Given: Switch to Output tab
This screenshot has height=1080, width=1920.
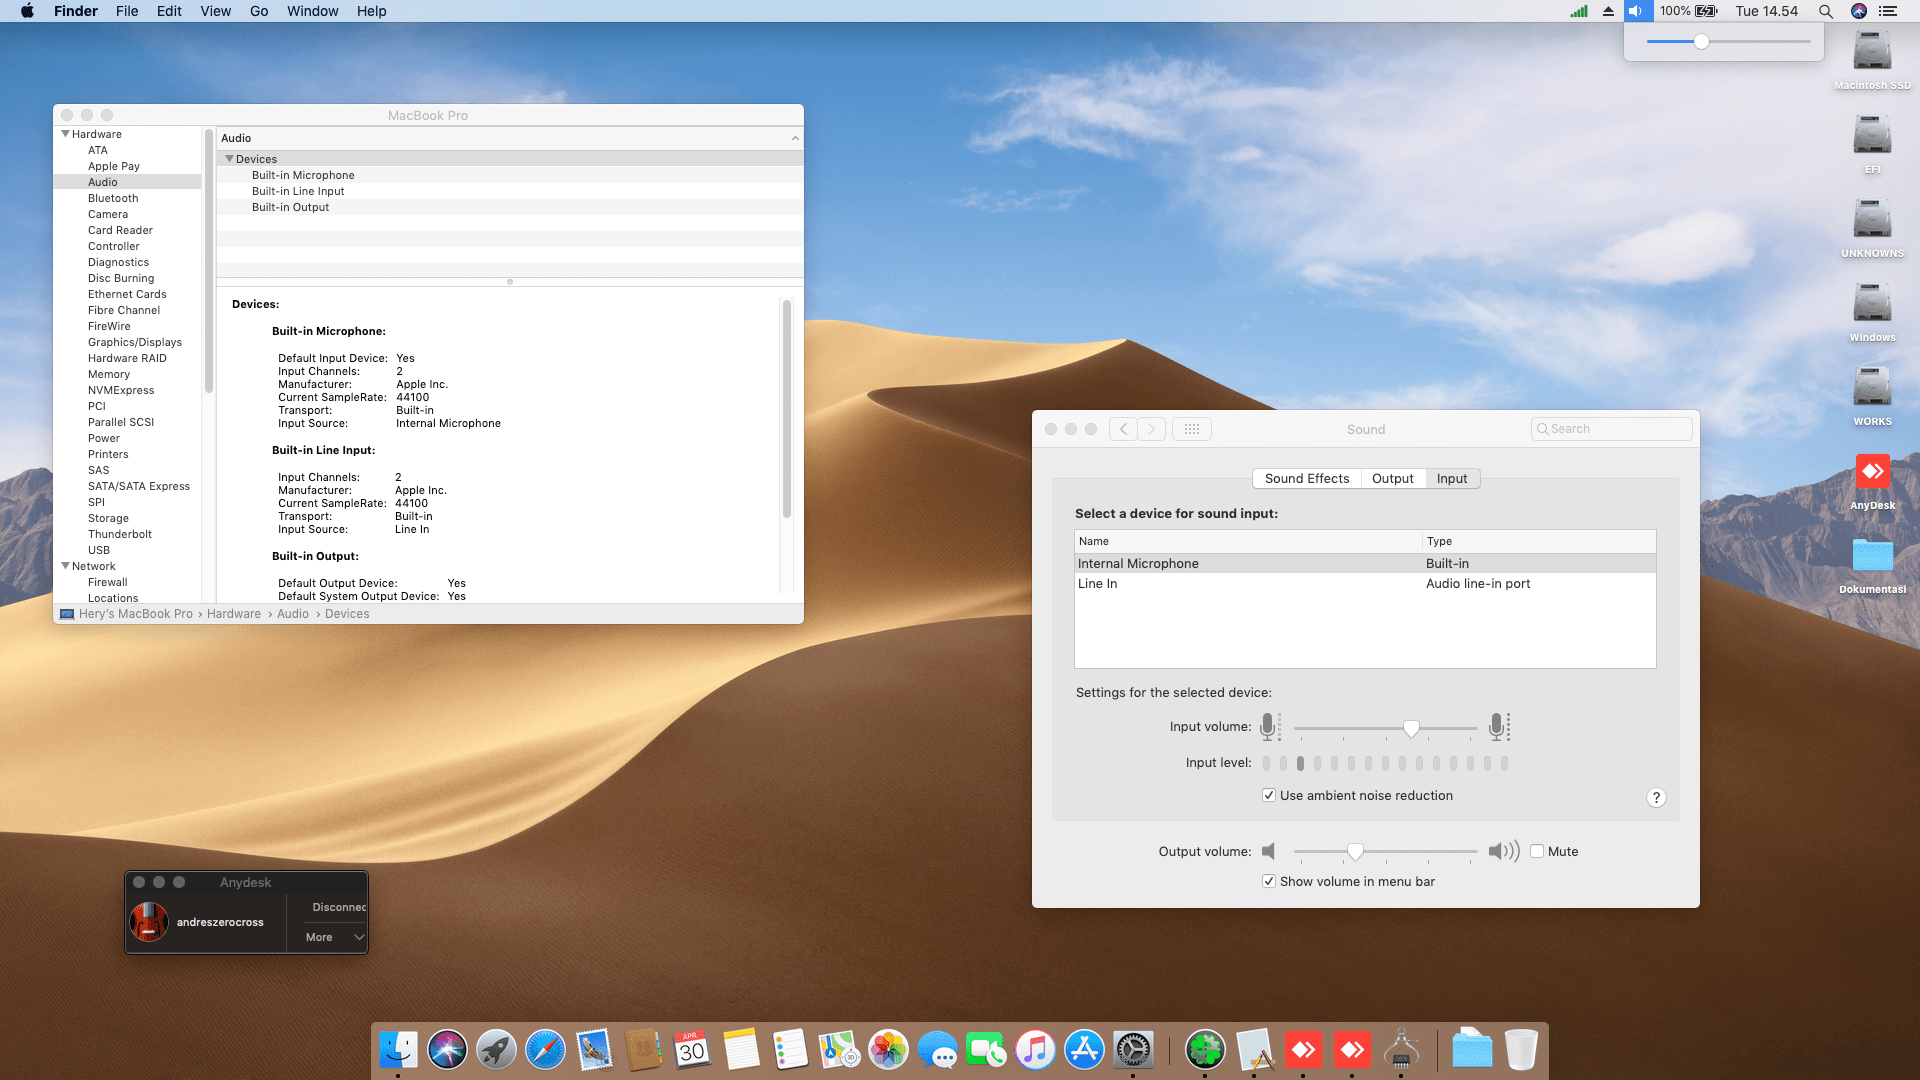Looking at the screenshot, I should click(1392, 478).
